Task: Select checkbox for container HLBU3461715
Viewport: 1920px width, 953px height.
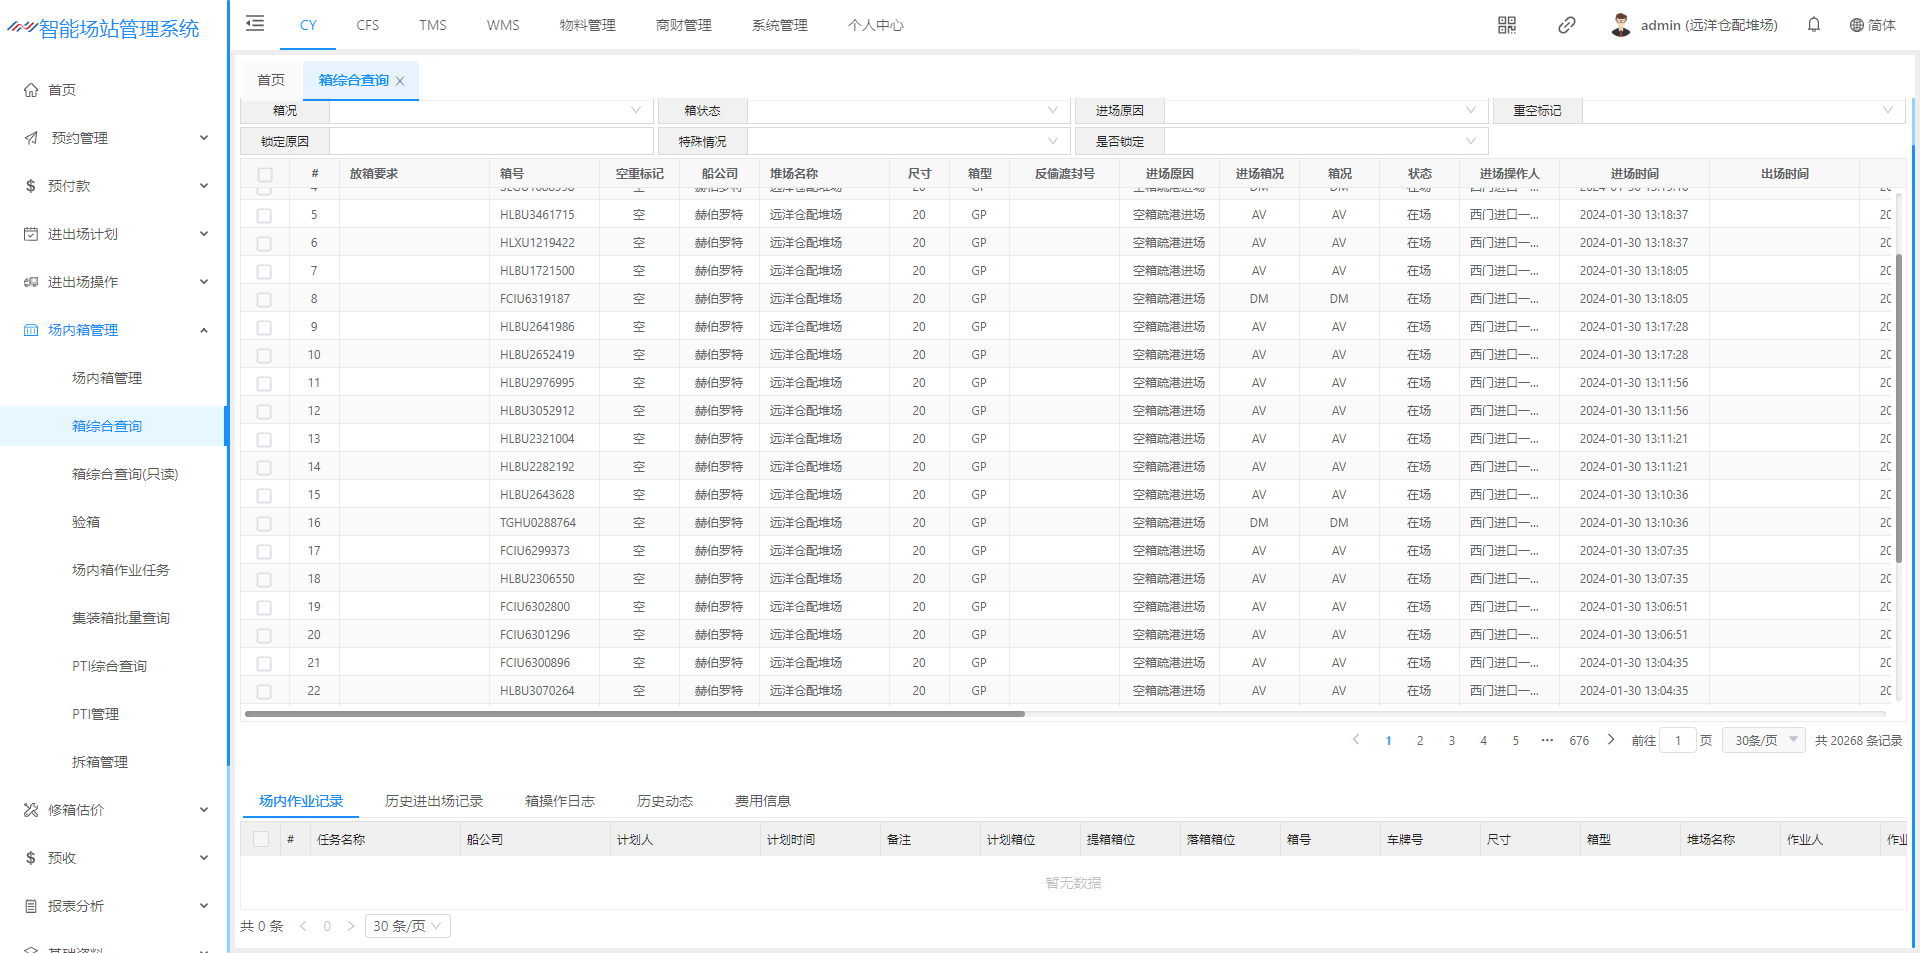Action: click(264, 215)
